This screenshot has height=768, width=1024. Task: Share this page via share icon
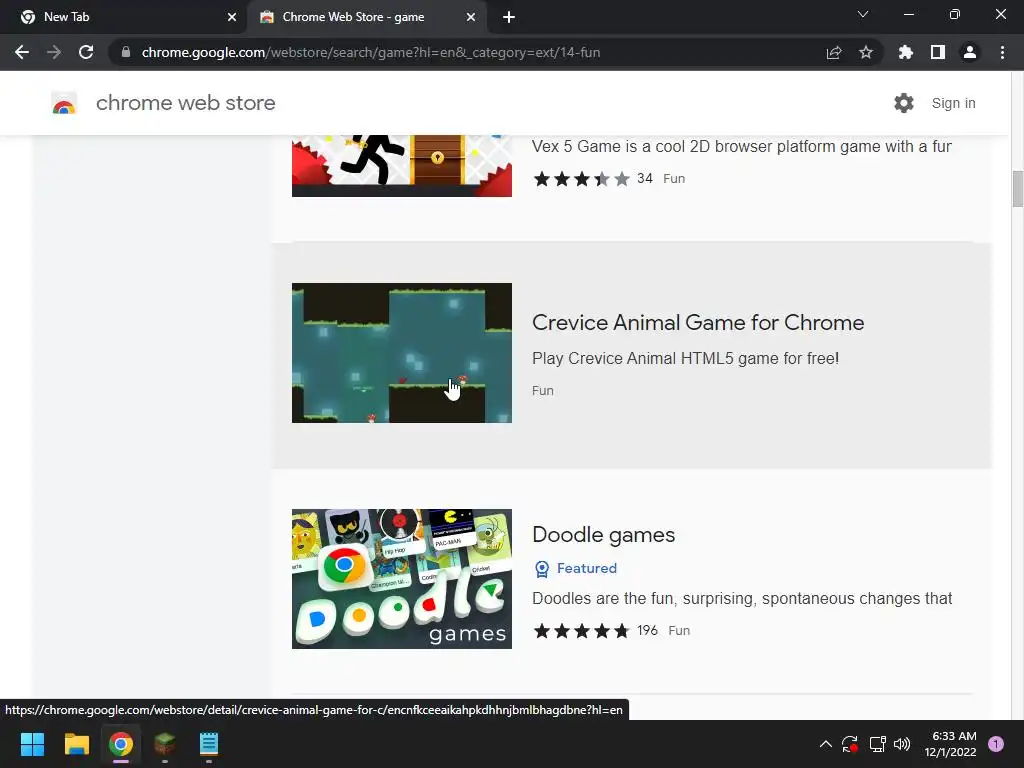coord(834,52)
